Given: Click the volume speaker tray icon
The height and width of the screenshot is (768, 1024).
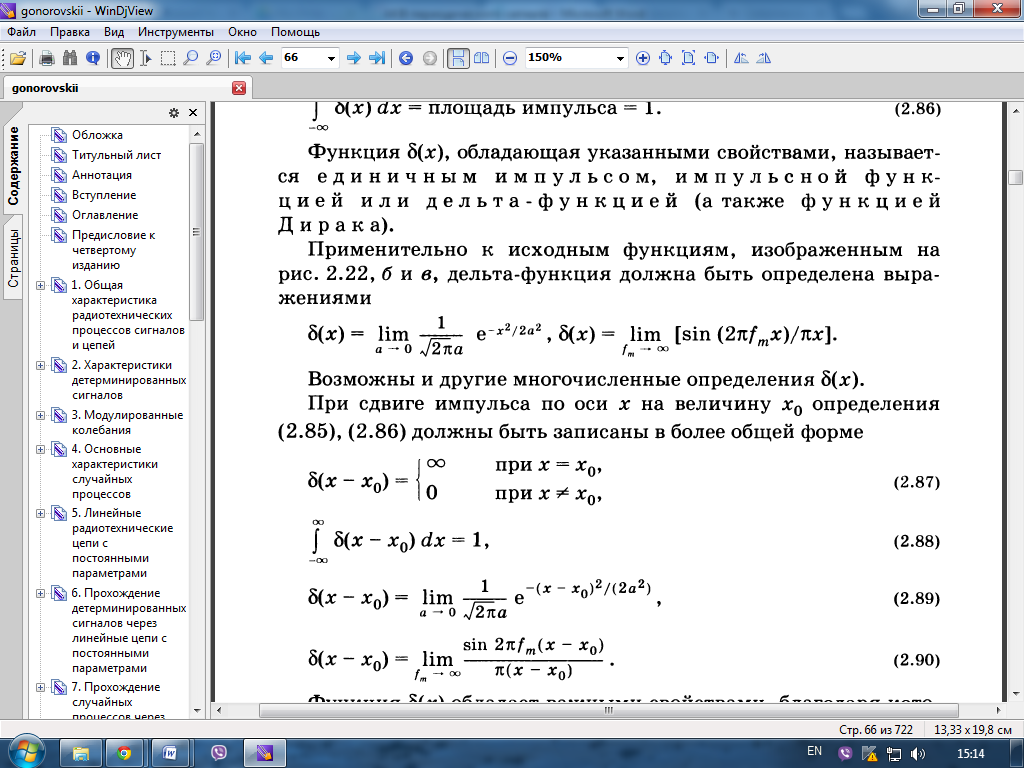Looking at the screenshot, I should click(917, 754).
